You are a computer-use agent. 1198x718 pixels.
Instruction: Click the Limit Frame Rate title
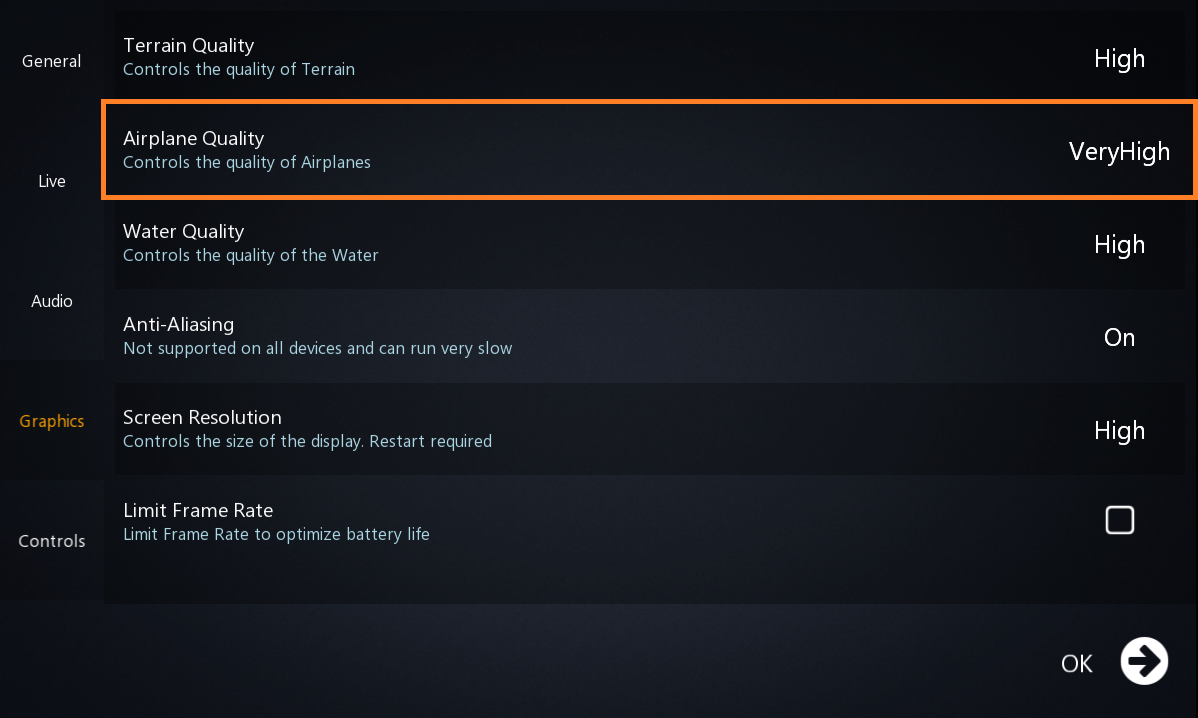[198, 510]
